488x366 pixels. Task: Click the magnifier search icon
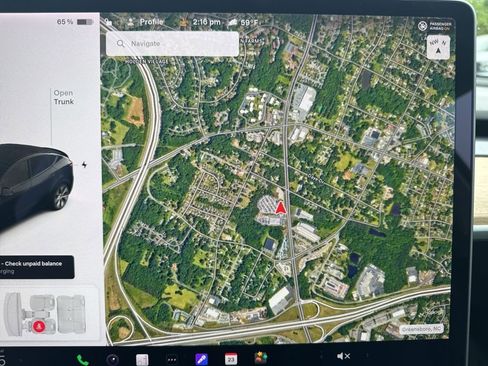tap(120, 44)
